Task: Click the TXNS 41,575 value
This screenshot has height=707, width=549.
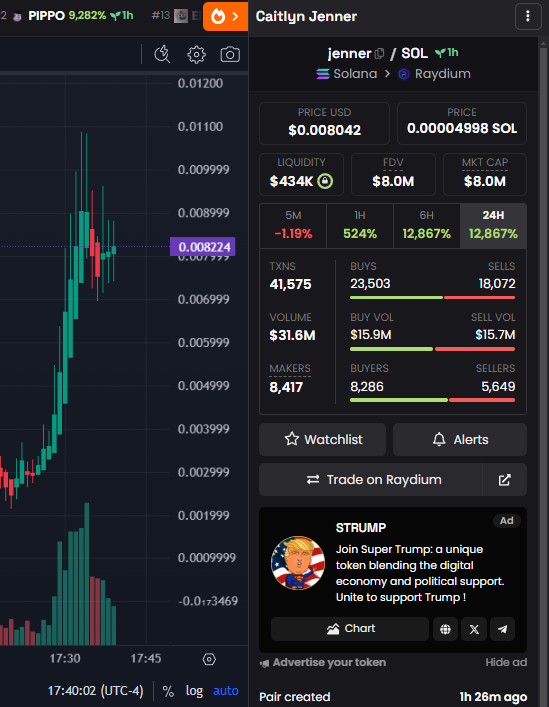Action: [x=290, y=285]
